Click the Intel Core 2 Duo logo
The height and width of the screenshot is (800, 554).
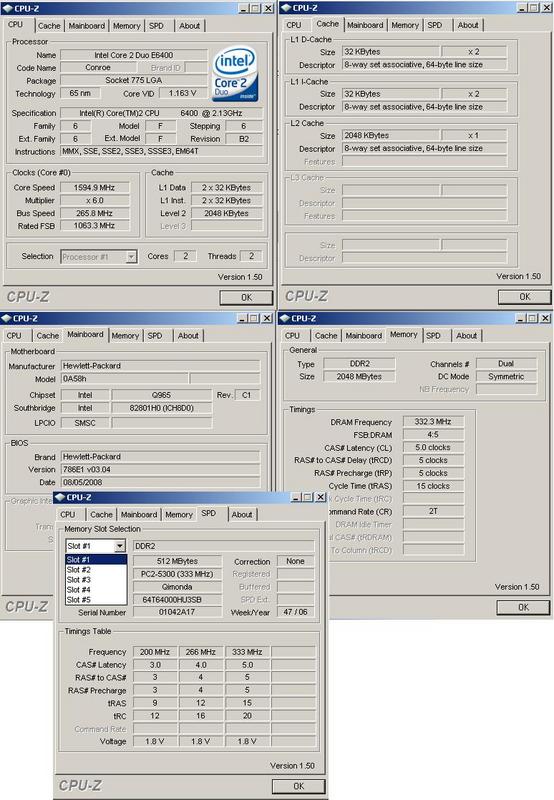[x=235, y=74]
